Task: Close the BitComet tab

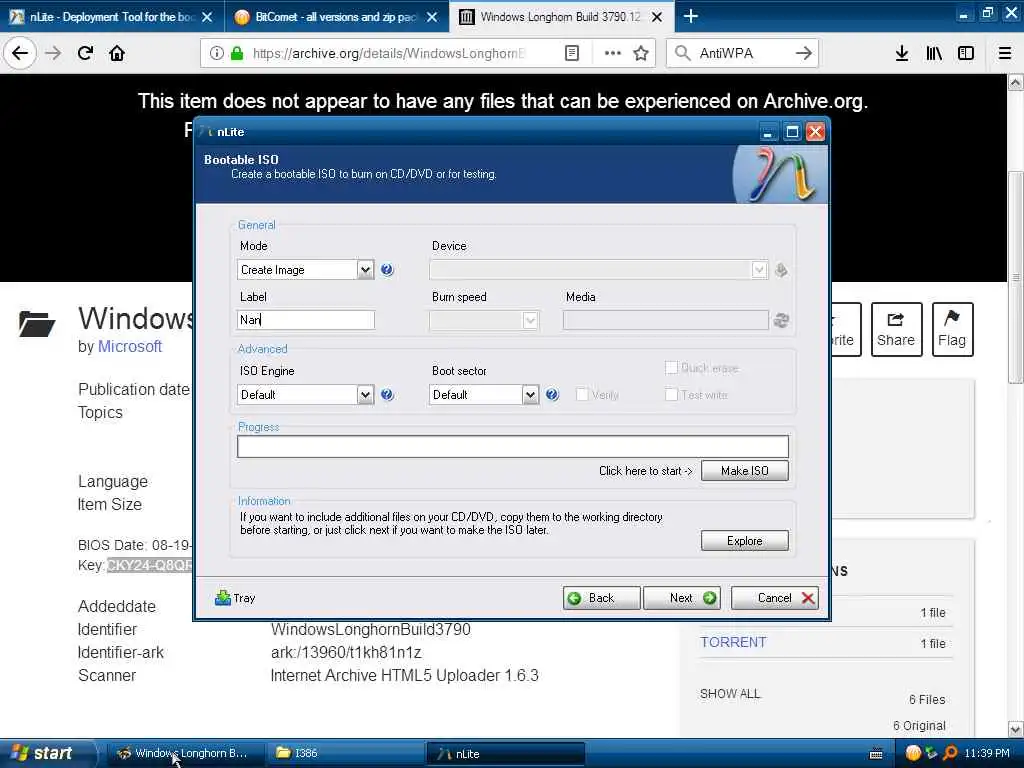Action: coord(432,17)
